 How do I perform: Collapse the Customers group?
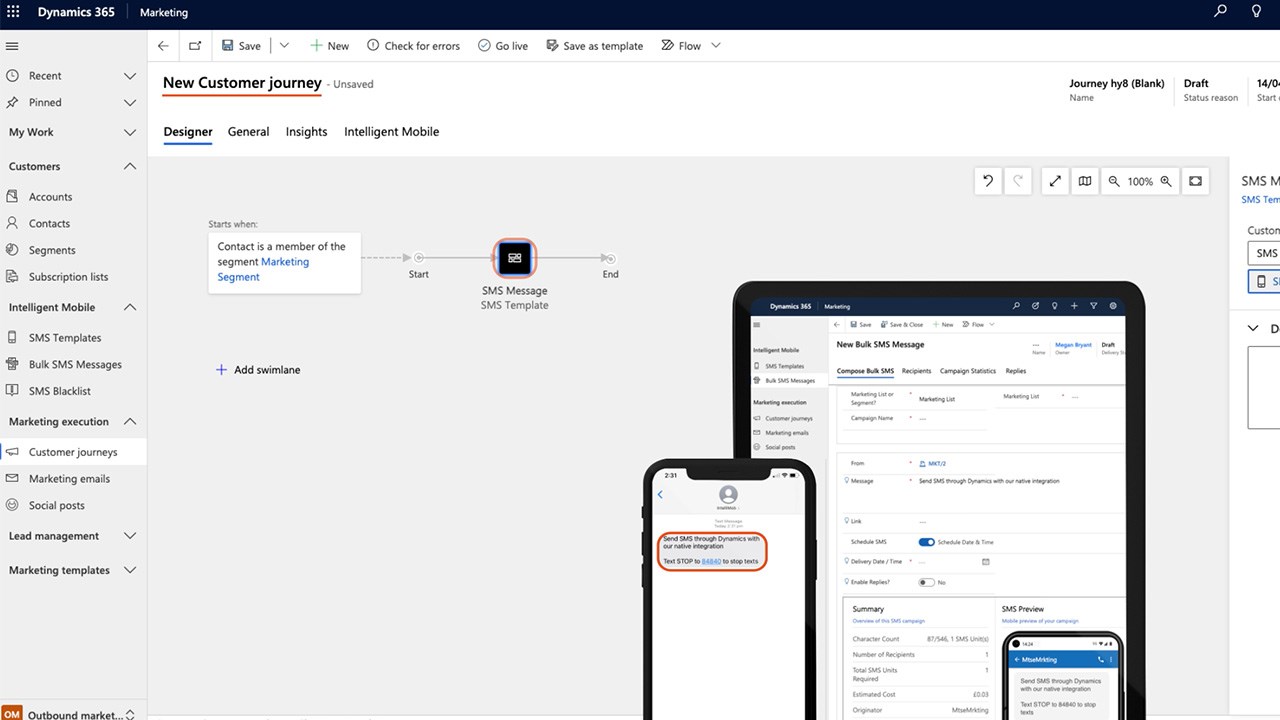click(x=129, y=167)
